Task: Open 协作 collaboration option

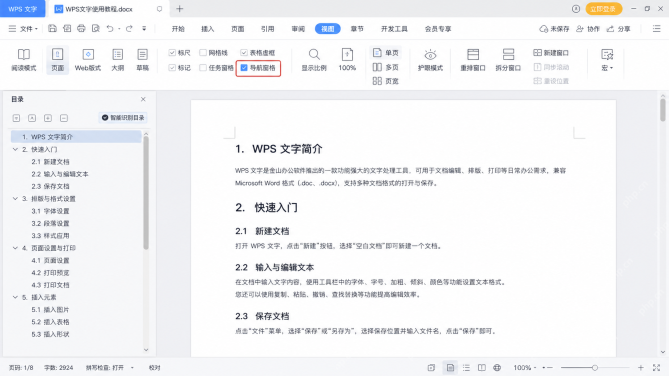Action: pos(588,29)
